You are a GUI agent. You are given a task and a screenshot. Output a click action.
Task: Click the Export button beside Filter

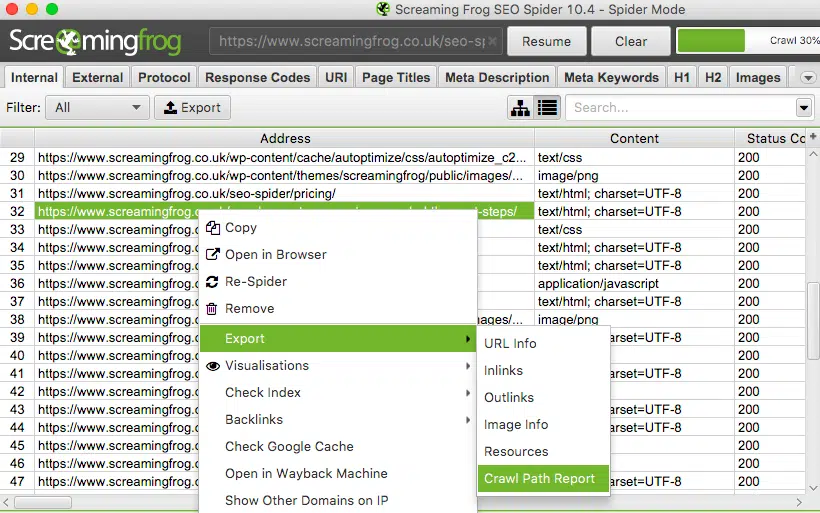tap(192, 108)
